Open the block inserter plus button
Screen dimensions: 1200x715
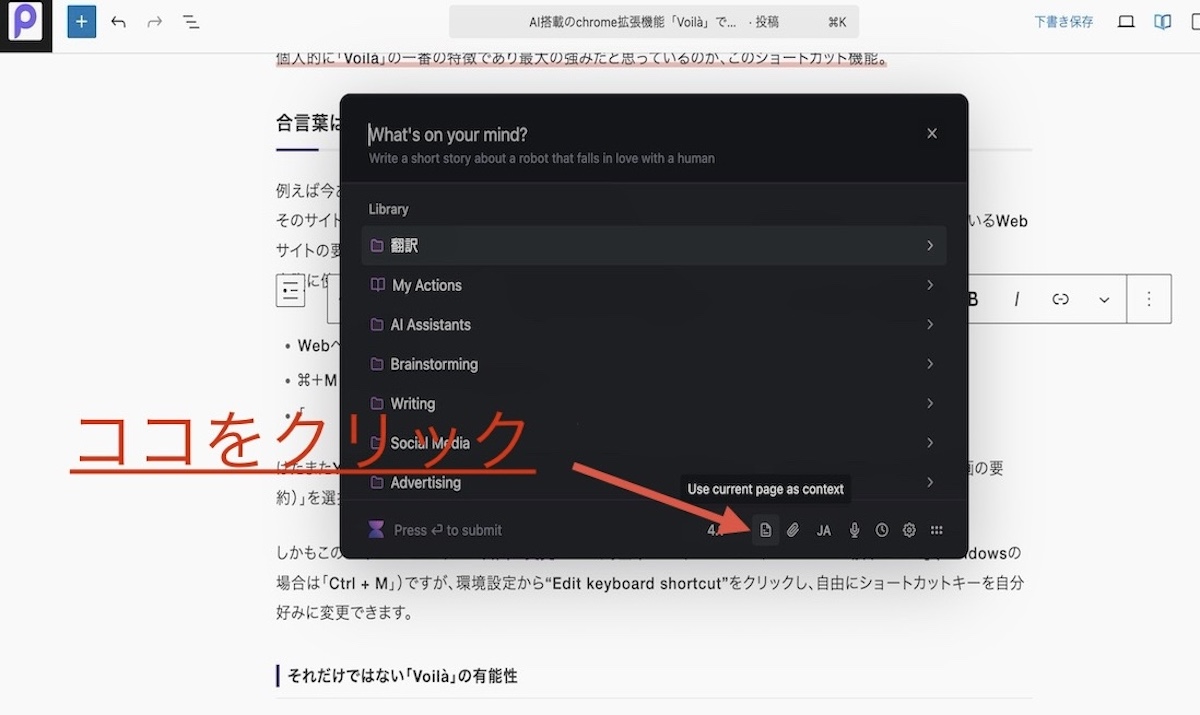coord(82,21)
